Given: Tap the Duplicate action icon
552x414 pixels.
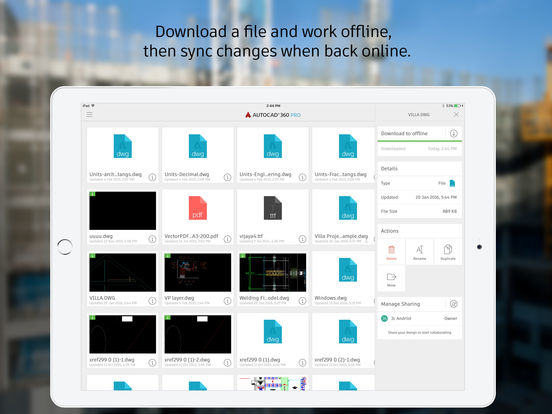Looking at the screenshot, I should point(448,250).
